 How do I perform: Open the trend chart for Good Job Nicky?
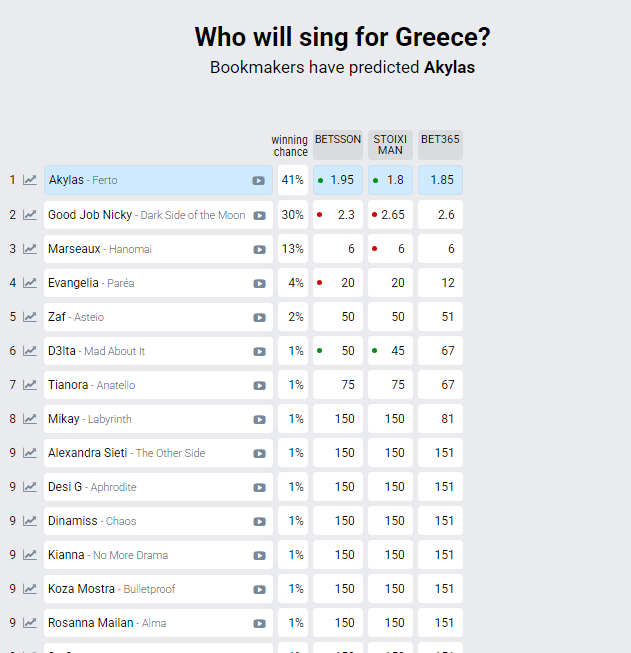[30, 215]
